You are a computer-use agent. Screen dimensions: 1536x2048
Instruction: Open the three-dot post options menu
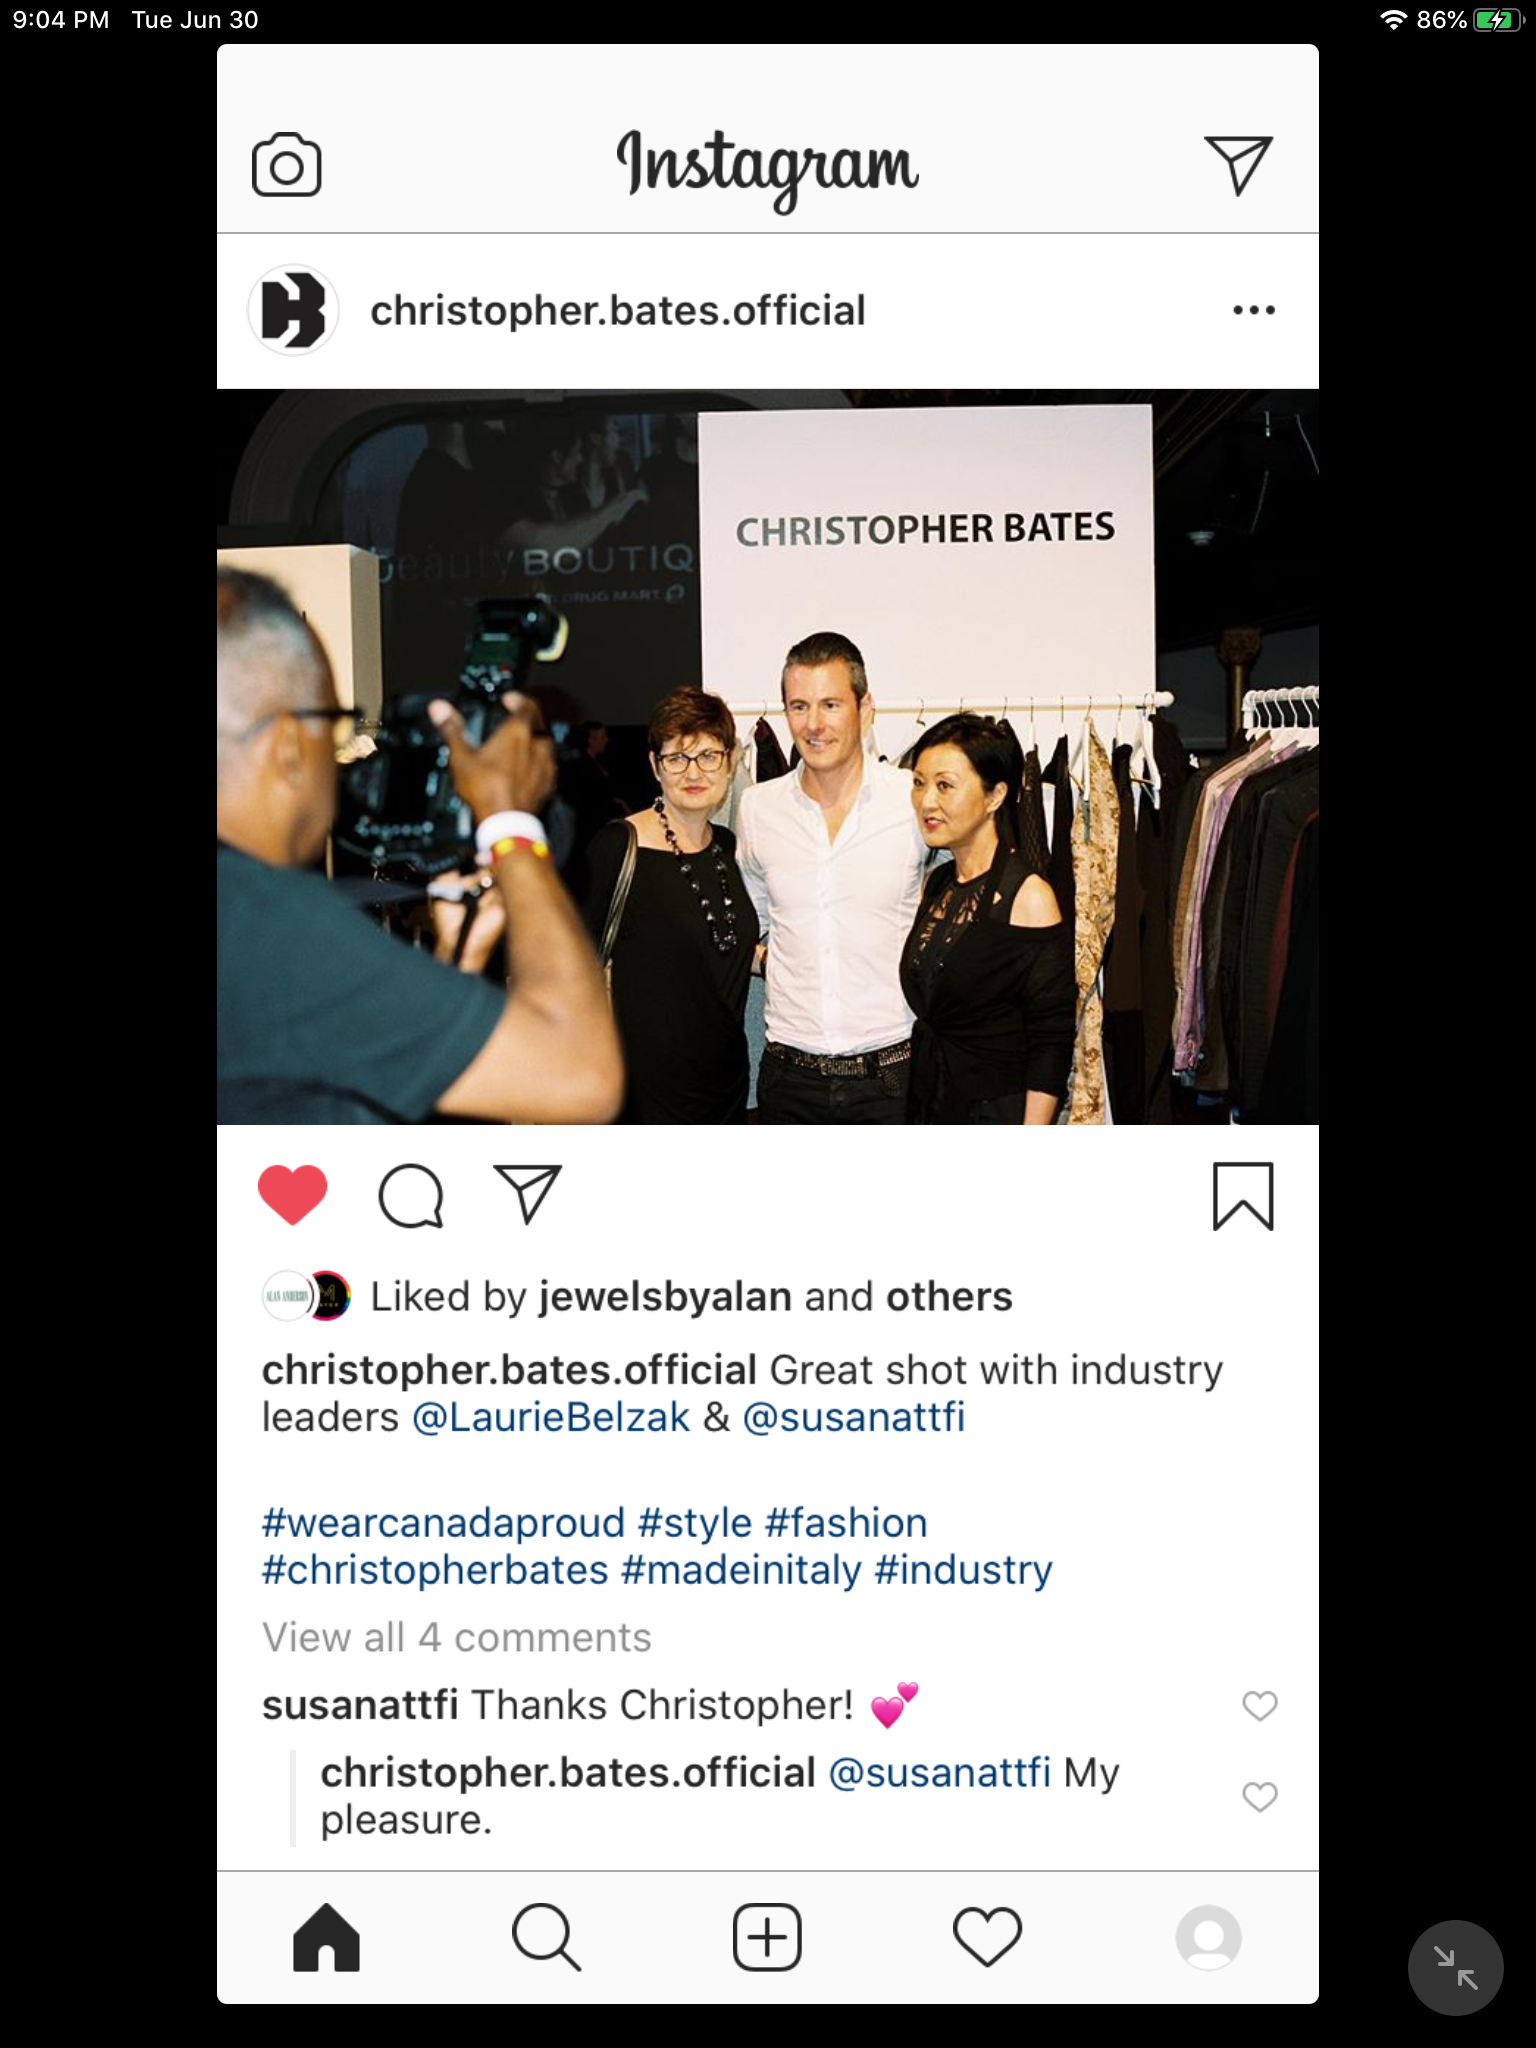pyautogui.click(x=1254, y=310)
